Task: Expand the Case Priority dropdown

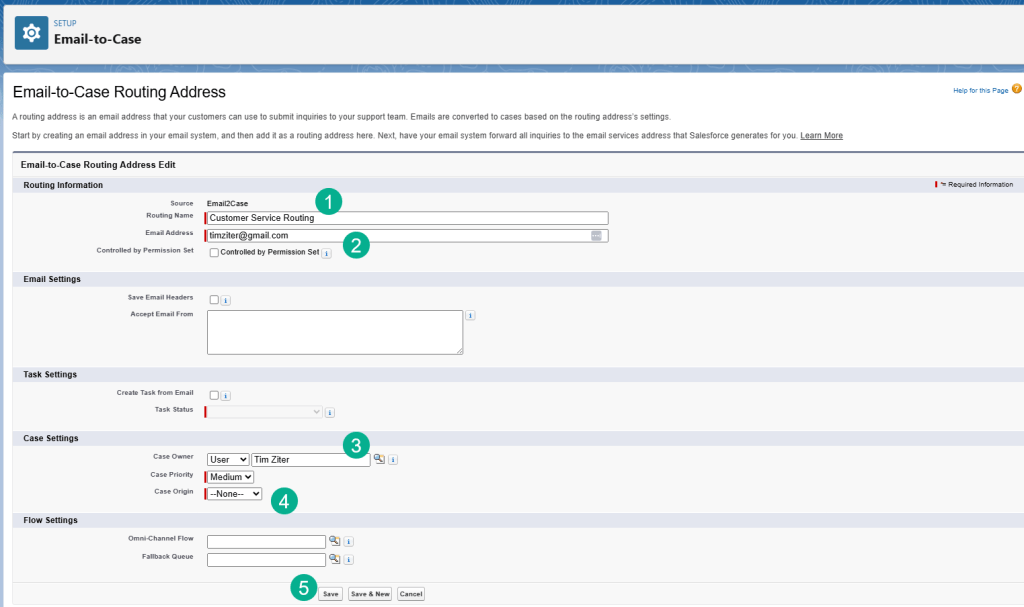Action: (x=231, y=477)
